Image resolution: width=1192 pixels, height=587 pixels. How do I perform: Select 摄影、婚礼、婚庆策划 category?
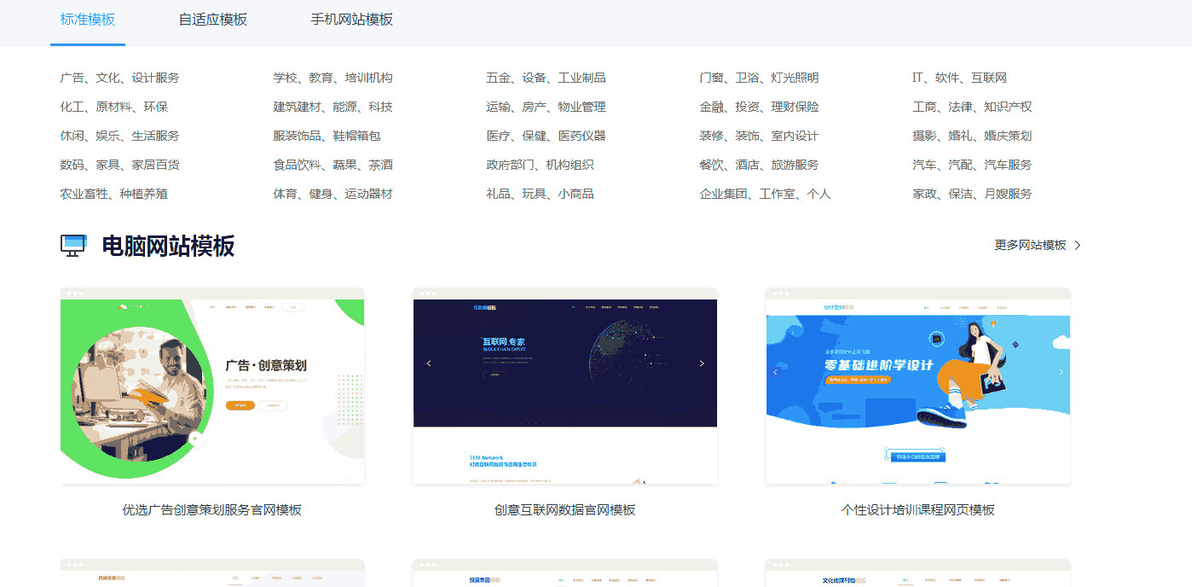click(x=972, y=135)
